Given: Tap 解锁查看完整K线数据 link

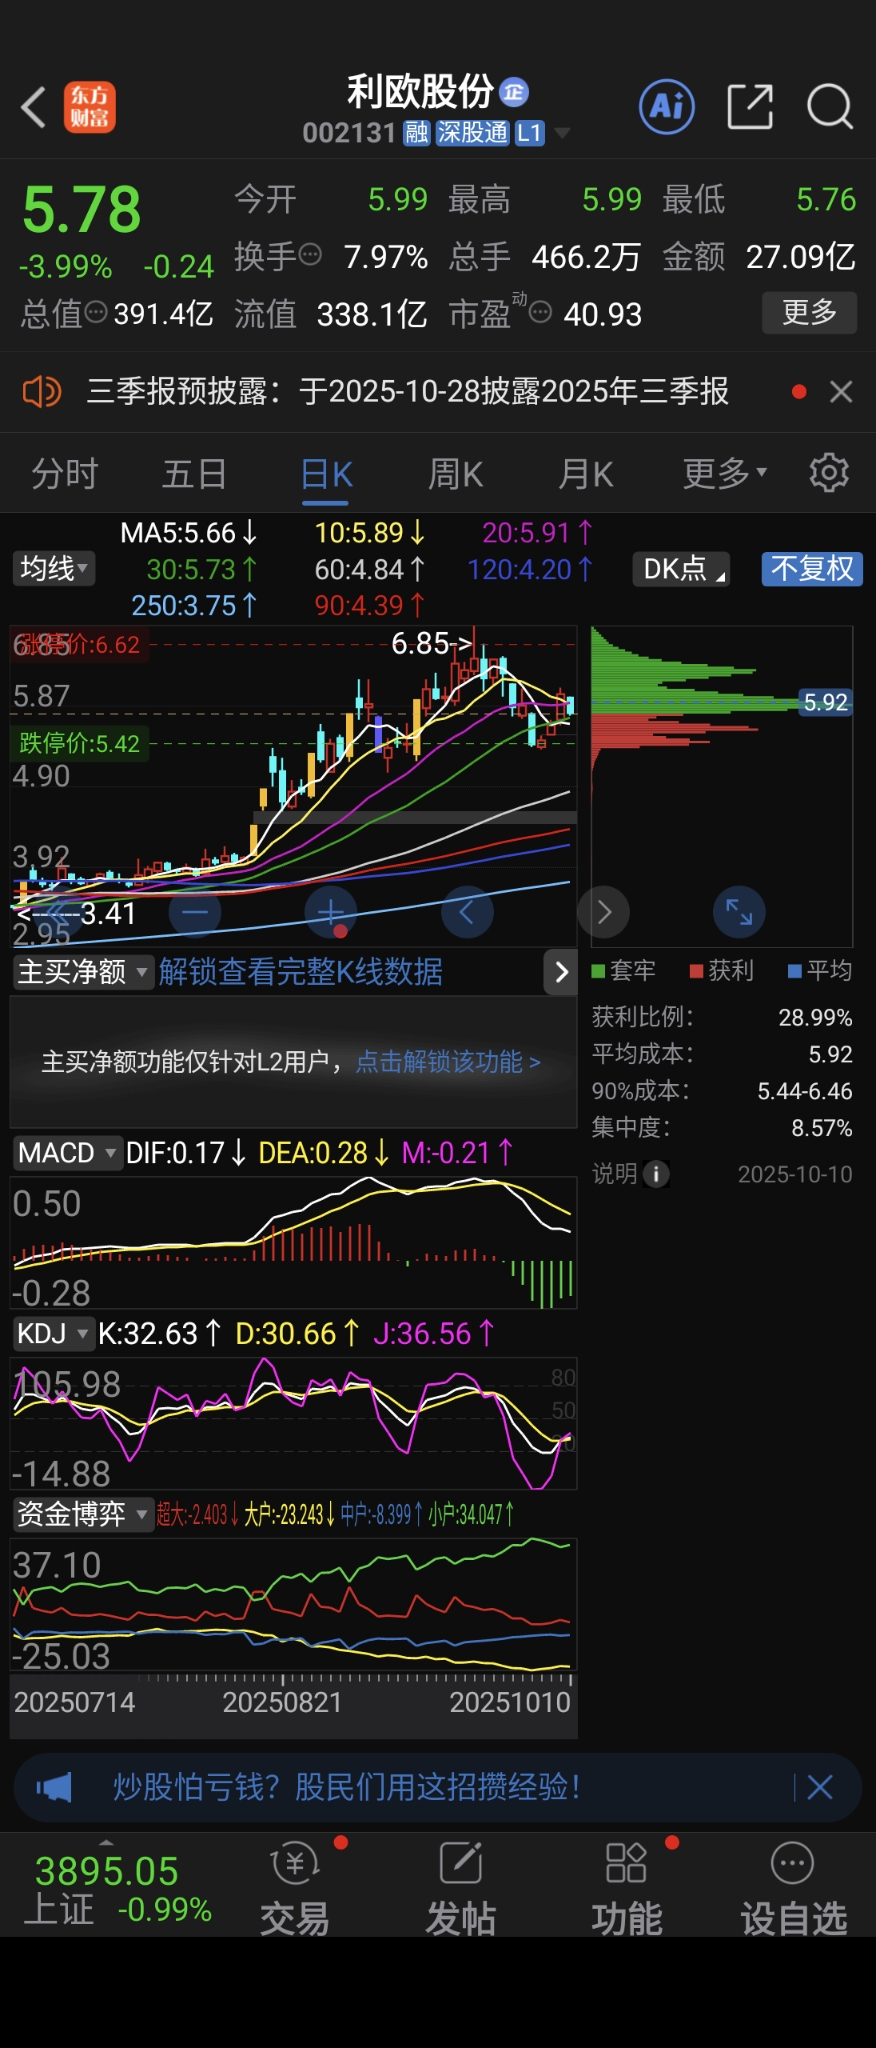Looking at the screenshot, I should point(301,972).
